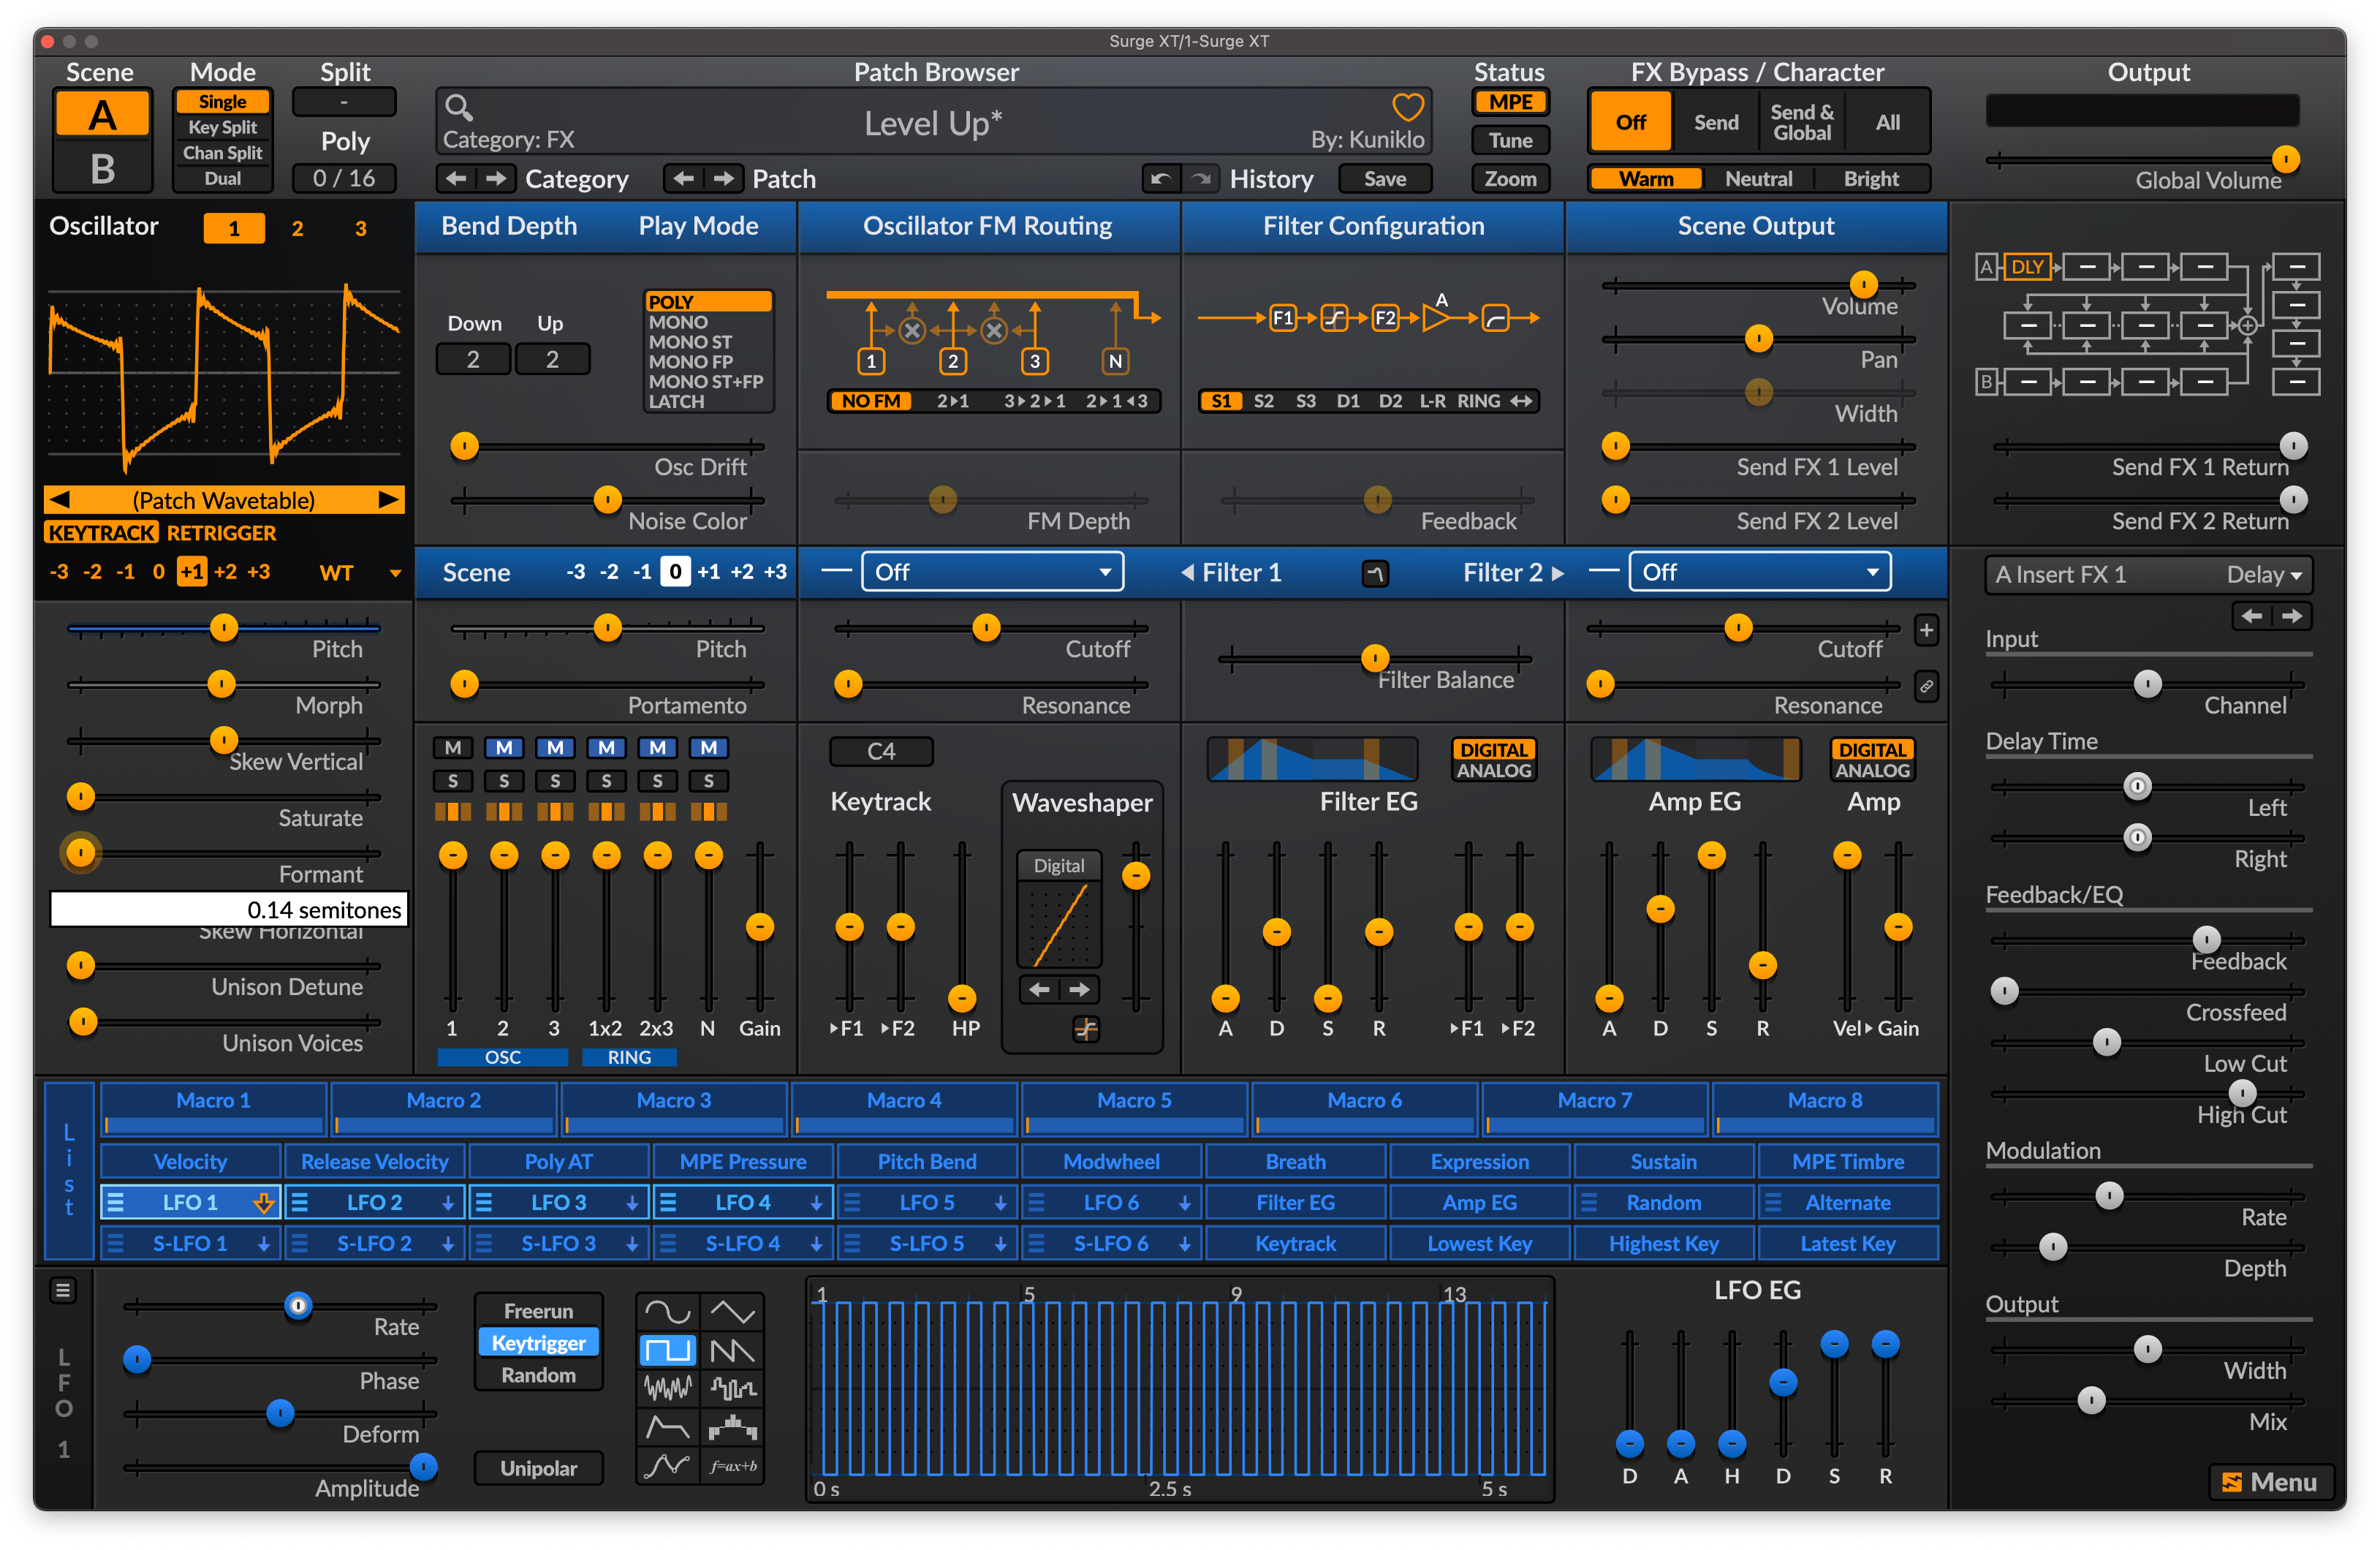Screen dimensions: 2380x1550
Task: Set FX Bypass to Send & Global
Action: [x=1802, y=122]
